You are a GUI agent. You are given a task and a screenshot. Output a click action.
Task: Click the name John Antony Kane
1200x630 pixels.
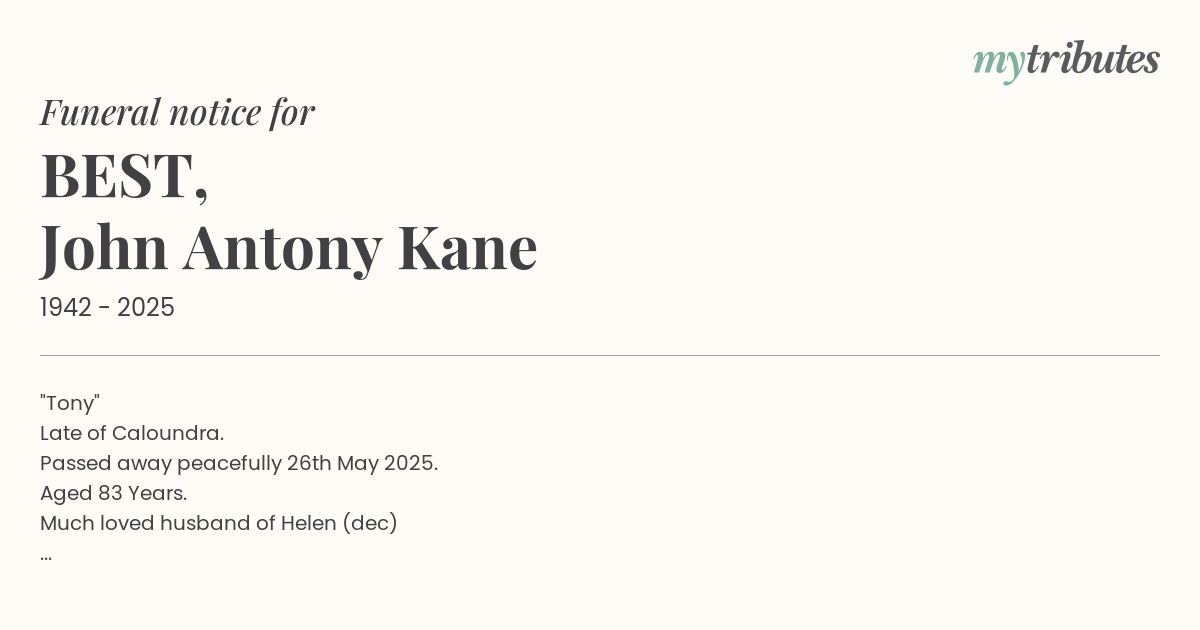tap(289, 248)
